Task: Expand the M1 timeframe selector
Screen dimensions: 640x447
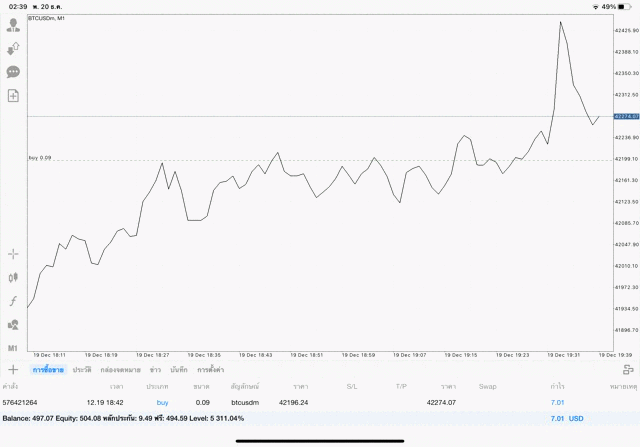Action: click(13, 348)
